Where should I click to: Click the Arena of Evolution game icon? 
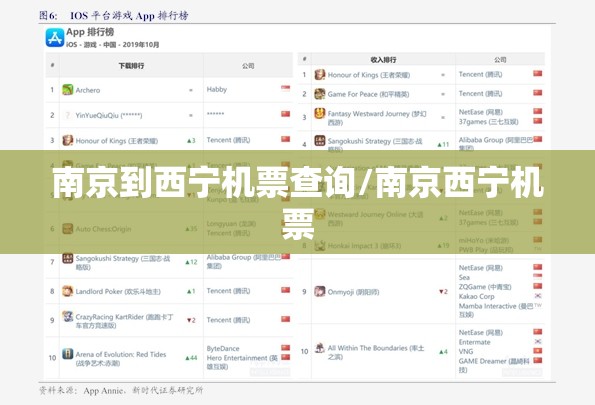coord(68,354)
